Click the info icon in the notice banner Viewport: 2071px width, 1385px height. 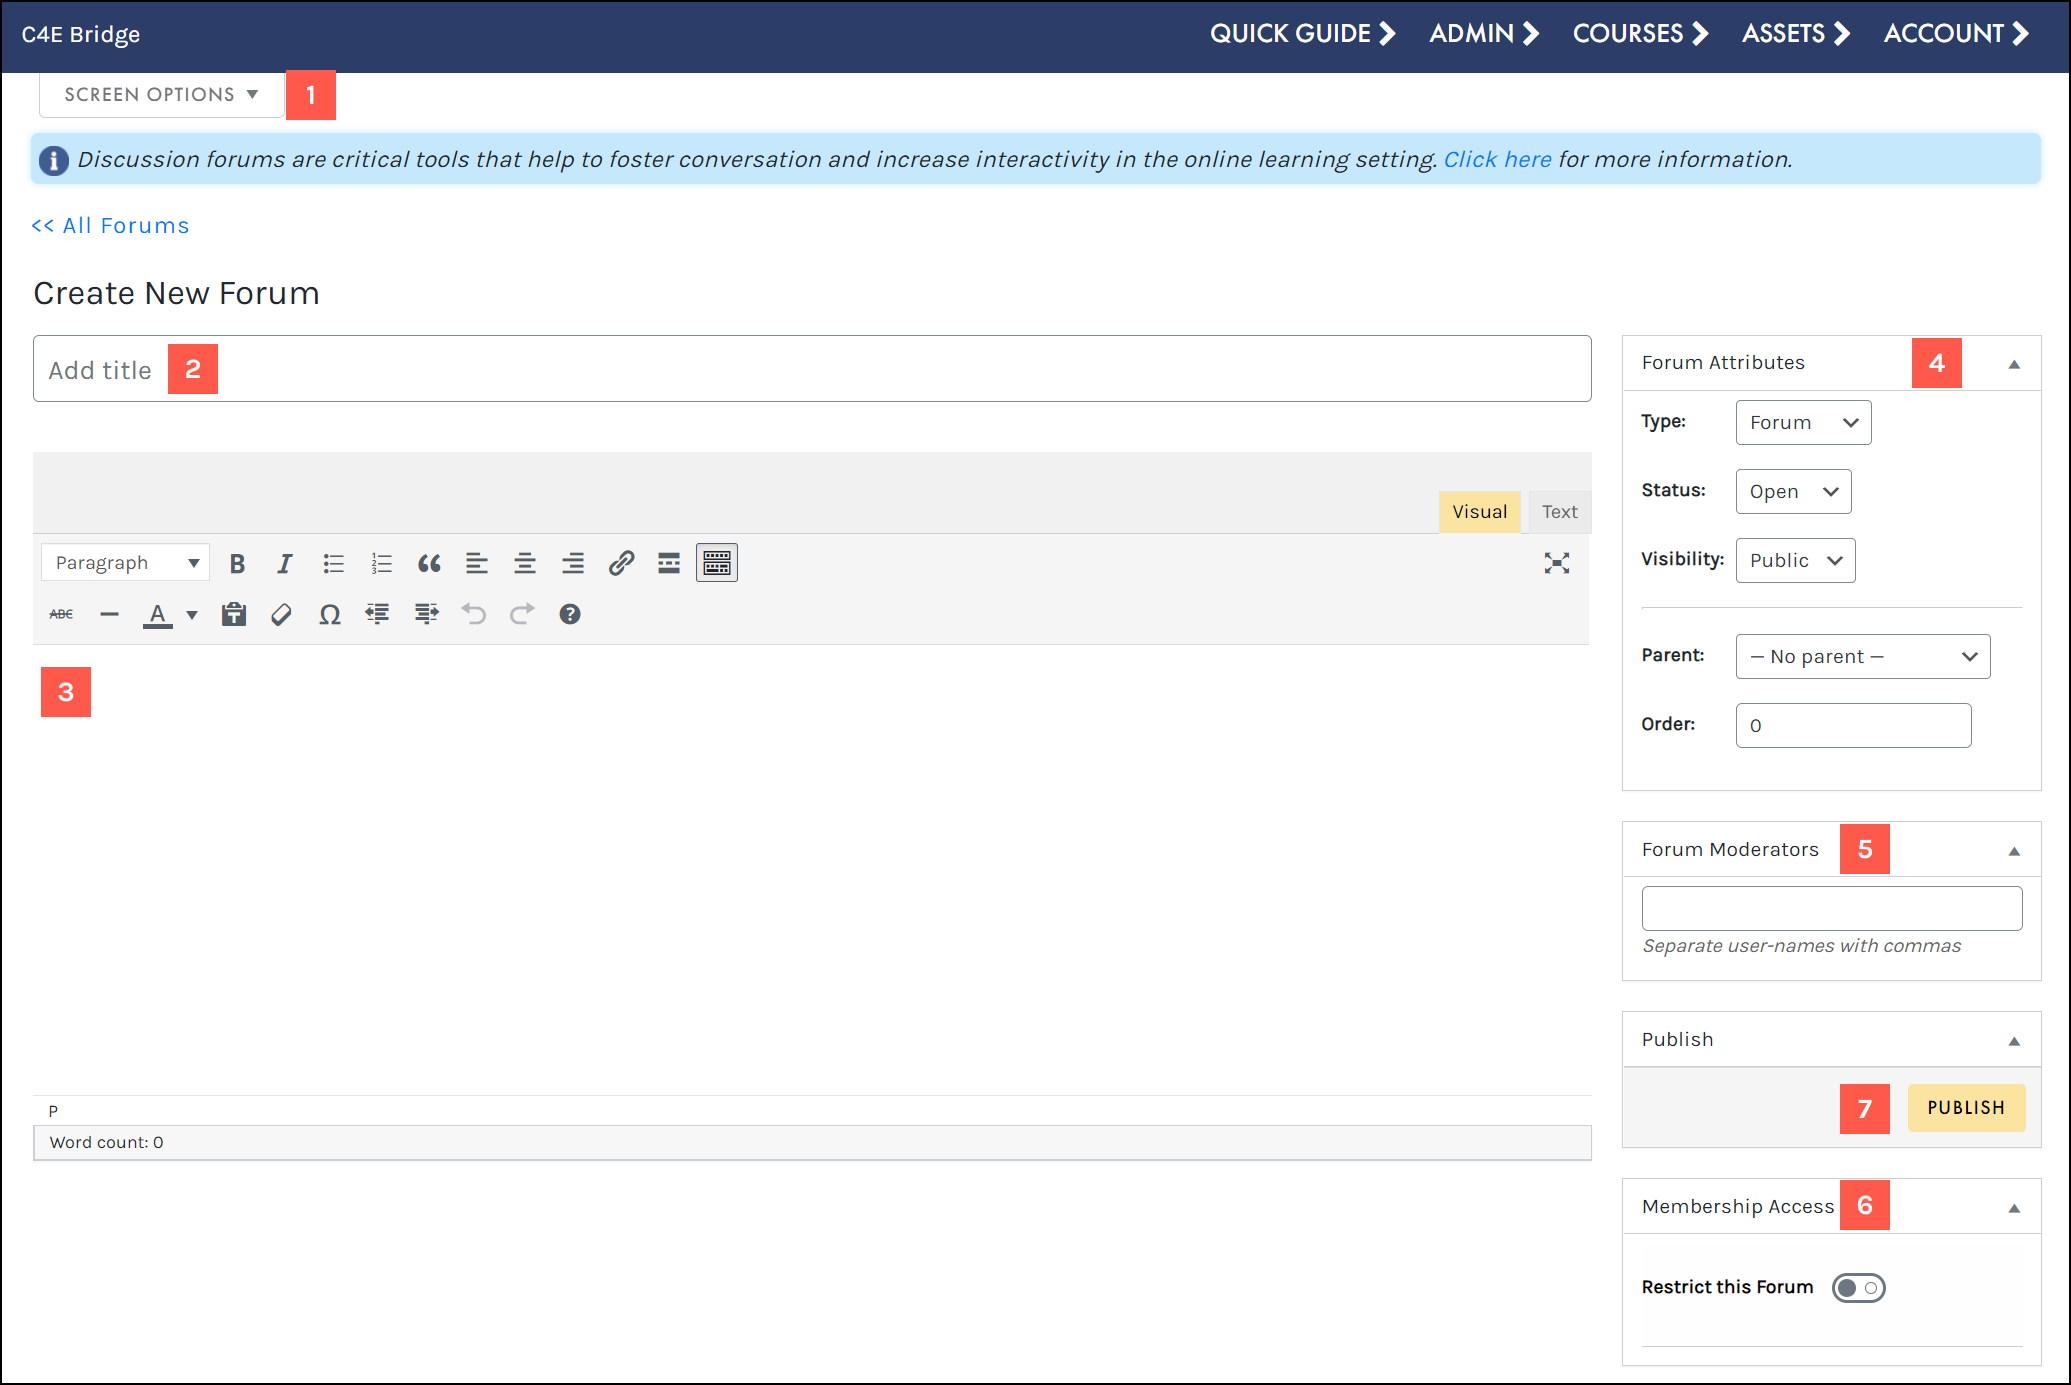[54, 160]
